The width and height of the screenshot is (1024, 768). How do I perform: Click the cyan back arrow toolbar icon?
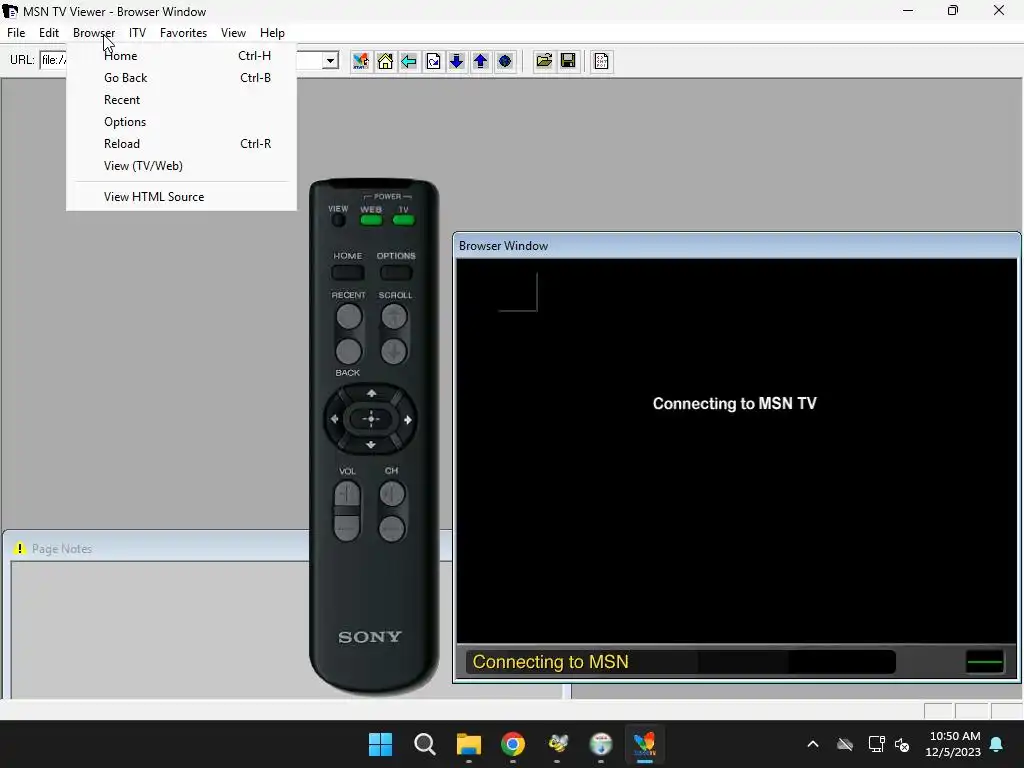point(409,61)
